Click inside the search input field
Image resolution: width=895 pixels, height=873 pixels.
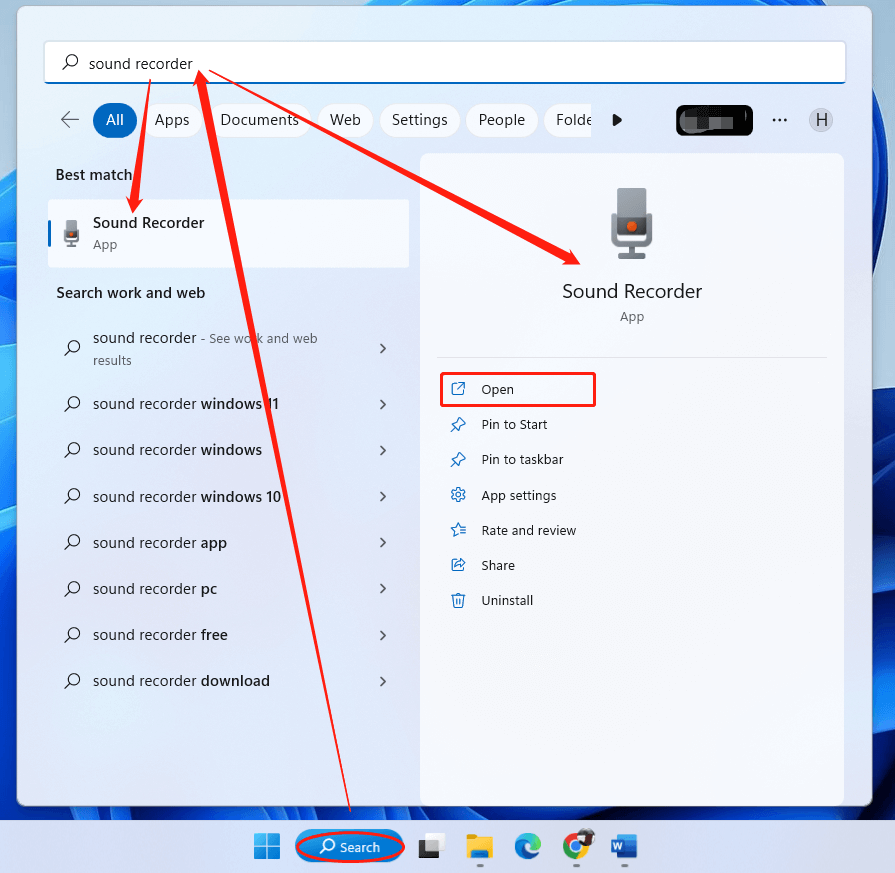pos(300,63)
